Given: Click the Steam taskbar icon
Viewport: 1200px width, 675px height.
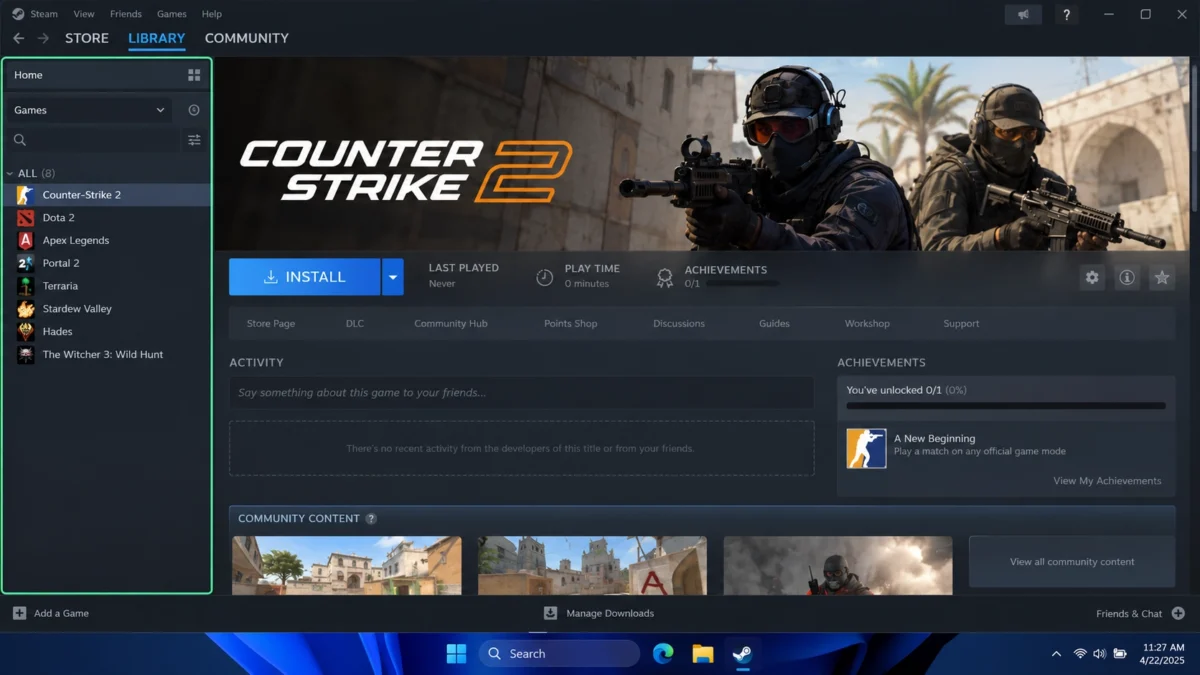Looking at the screenshot, I should coord(742,654).
